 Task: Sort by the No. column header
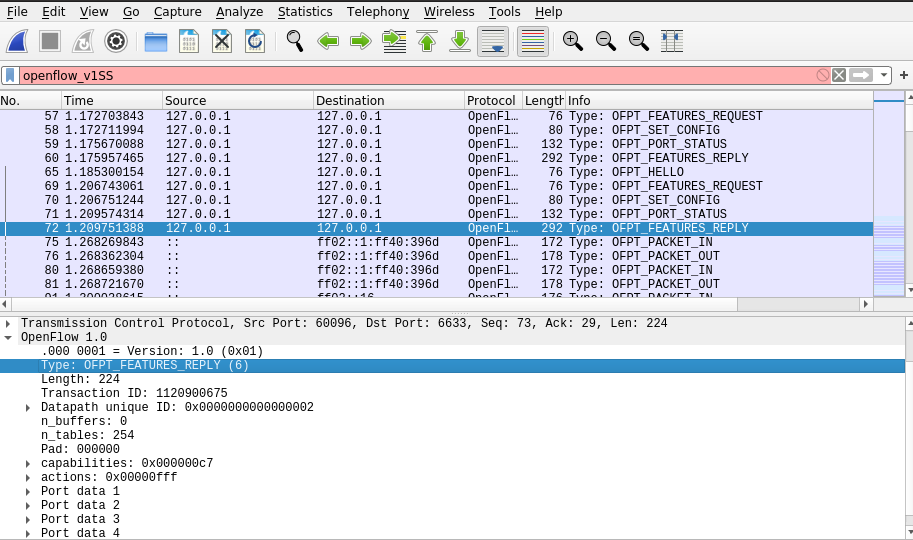pos(30,100)
